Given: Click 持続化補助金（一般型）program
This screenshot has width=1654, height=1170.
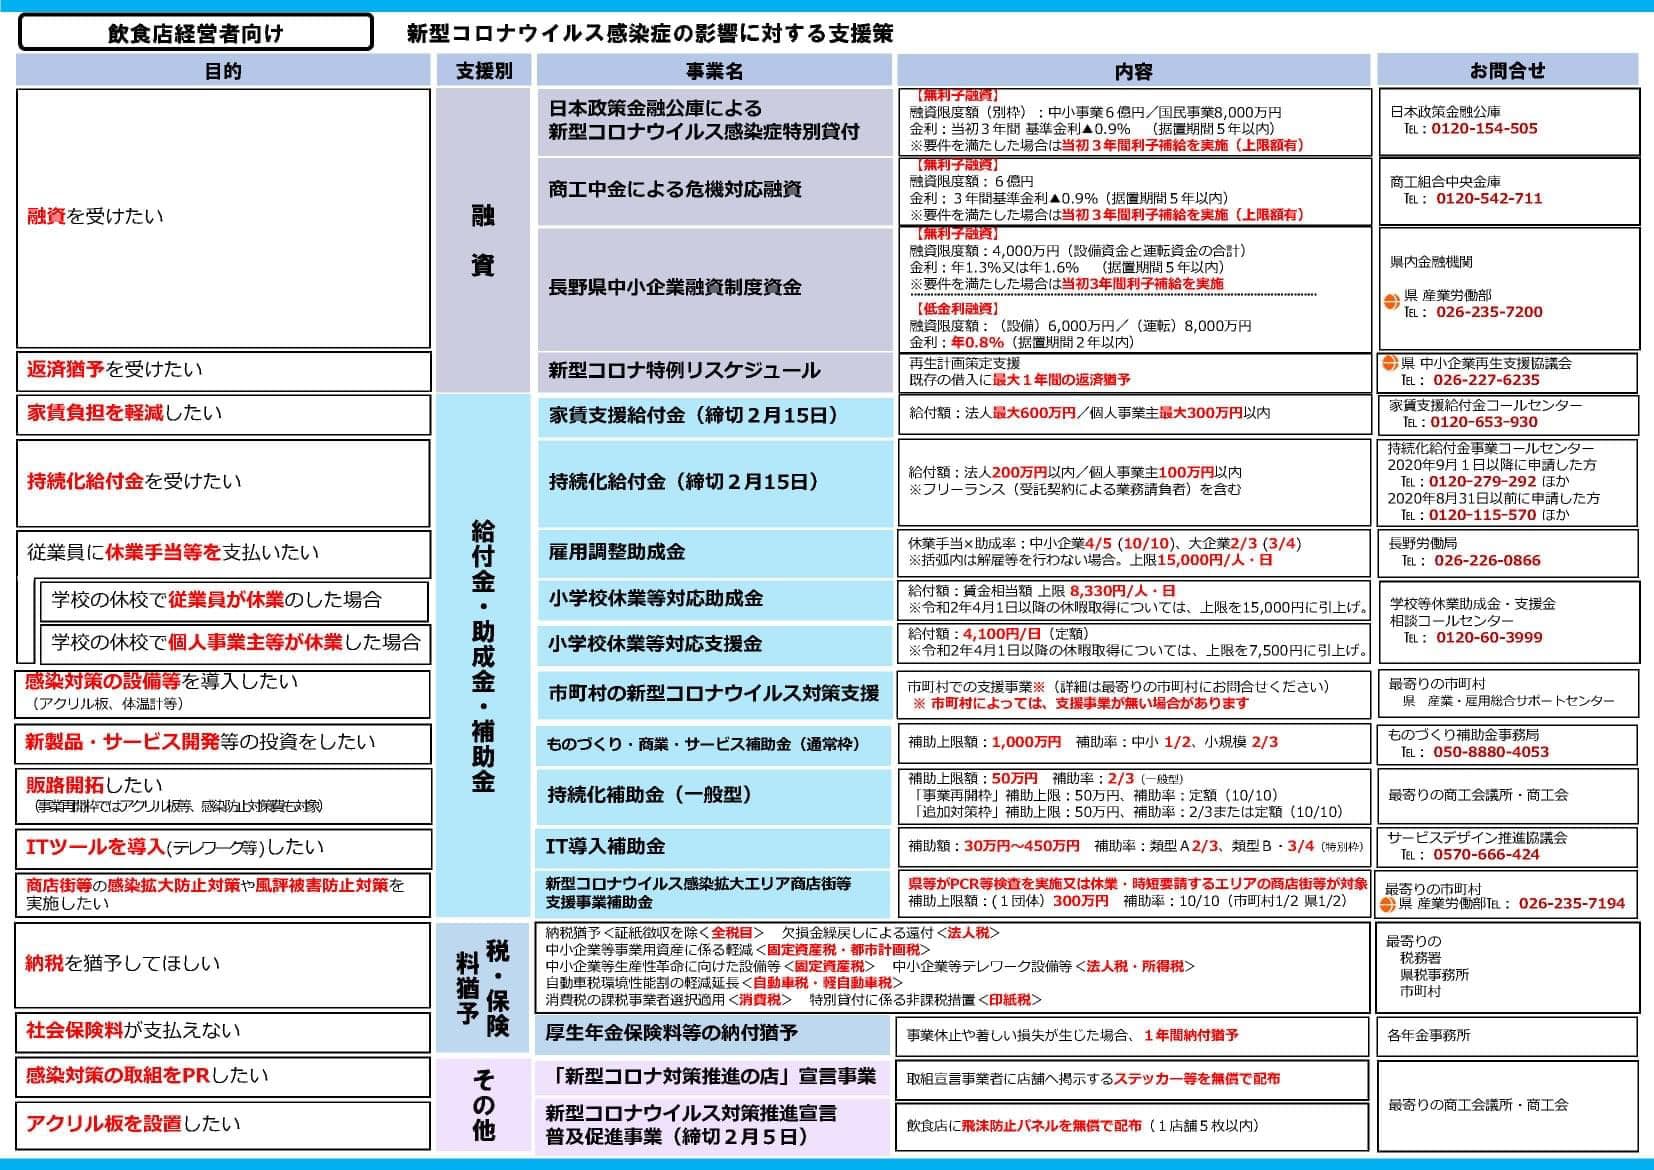Looking at the screenshot, I should coord(714,796).
